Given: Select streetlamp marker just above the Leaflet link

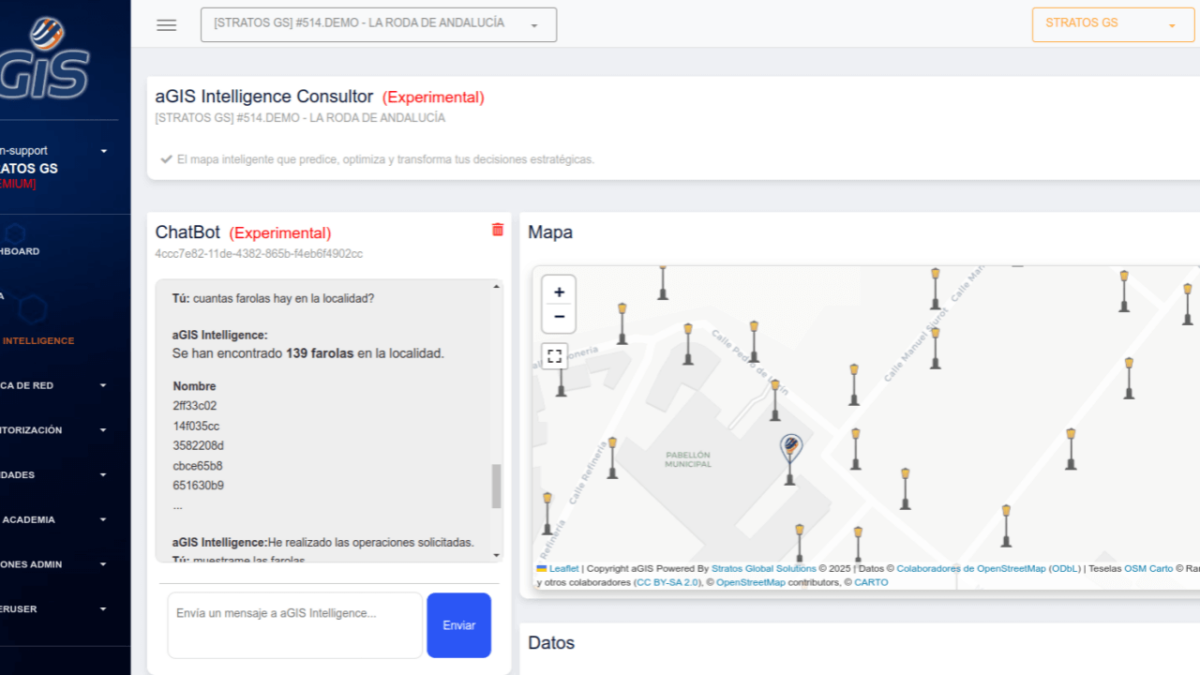Looking at the screenshot, I should coord(547,512).
